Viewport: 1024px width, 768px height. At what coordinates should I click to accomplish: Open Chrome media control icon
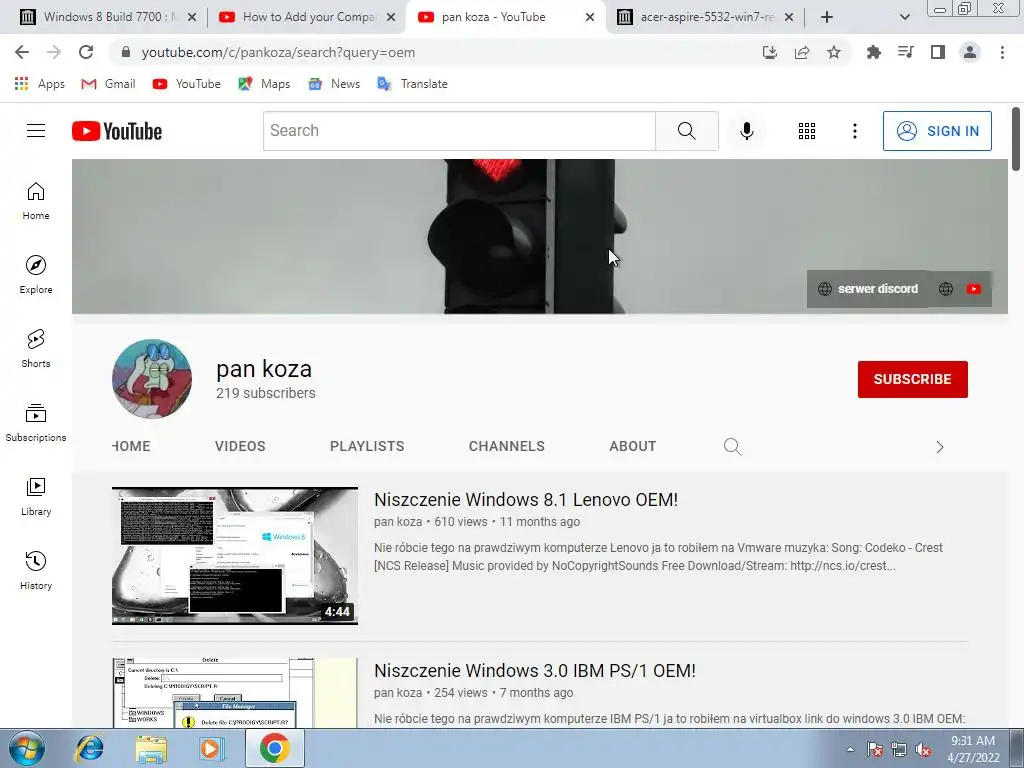click(905, 52)
